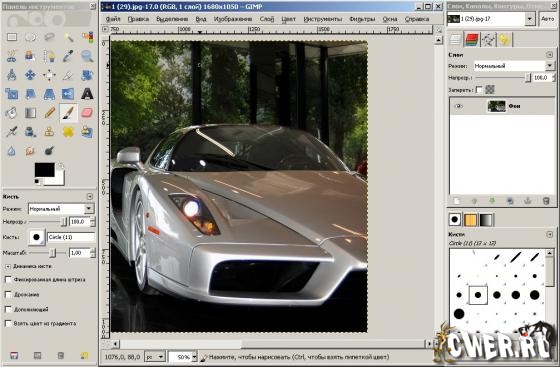The width and height of the screenshot is (560, 367).
Task: Open the Фильтры menu
Action: tap(362, 19)
